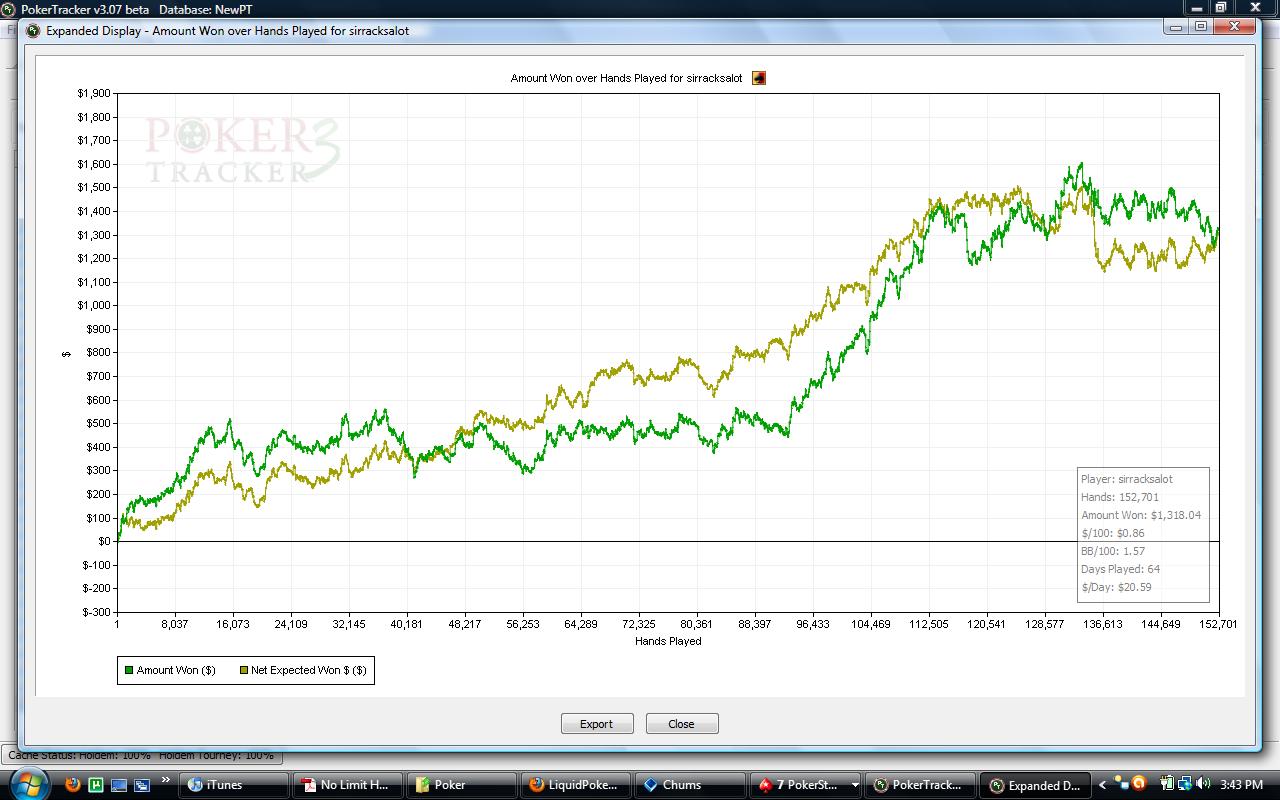
Task: Click the Switch between windows Quick Launch icon
Action: (x=142, y=785)
